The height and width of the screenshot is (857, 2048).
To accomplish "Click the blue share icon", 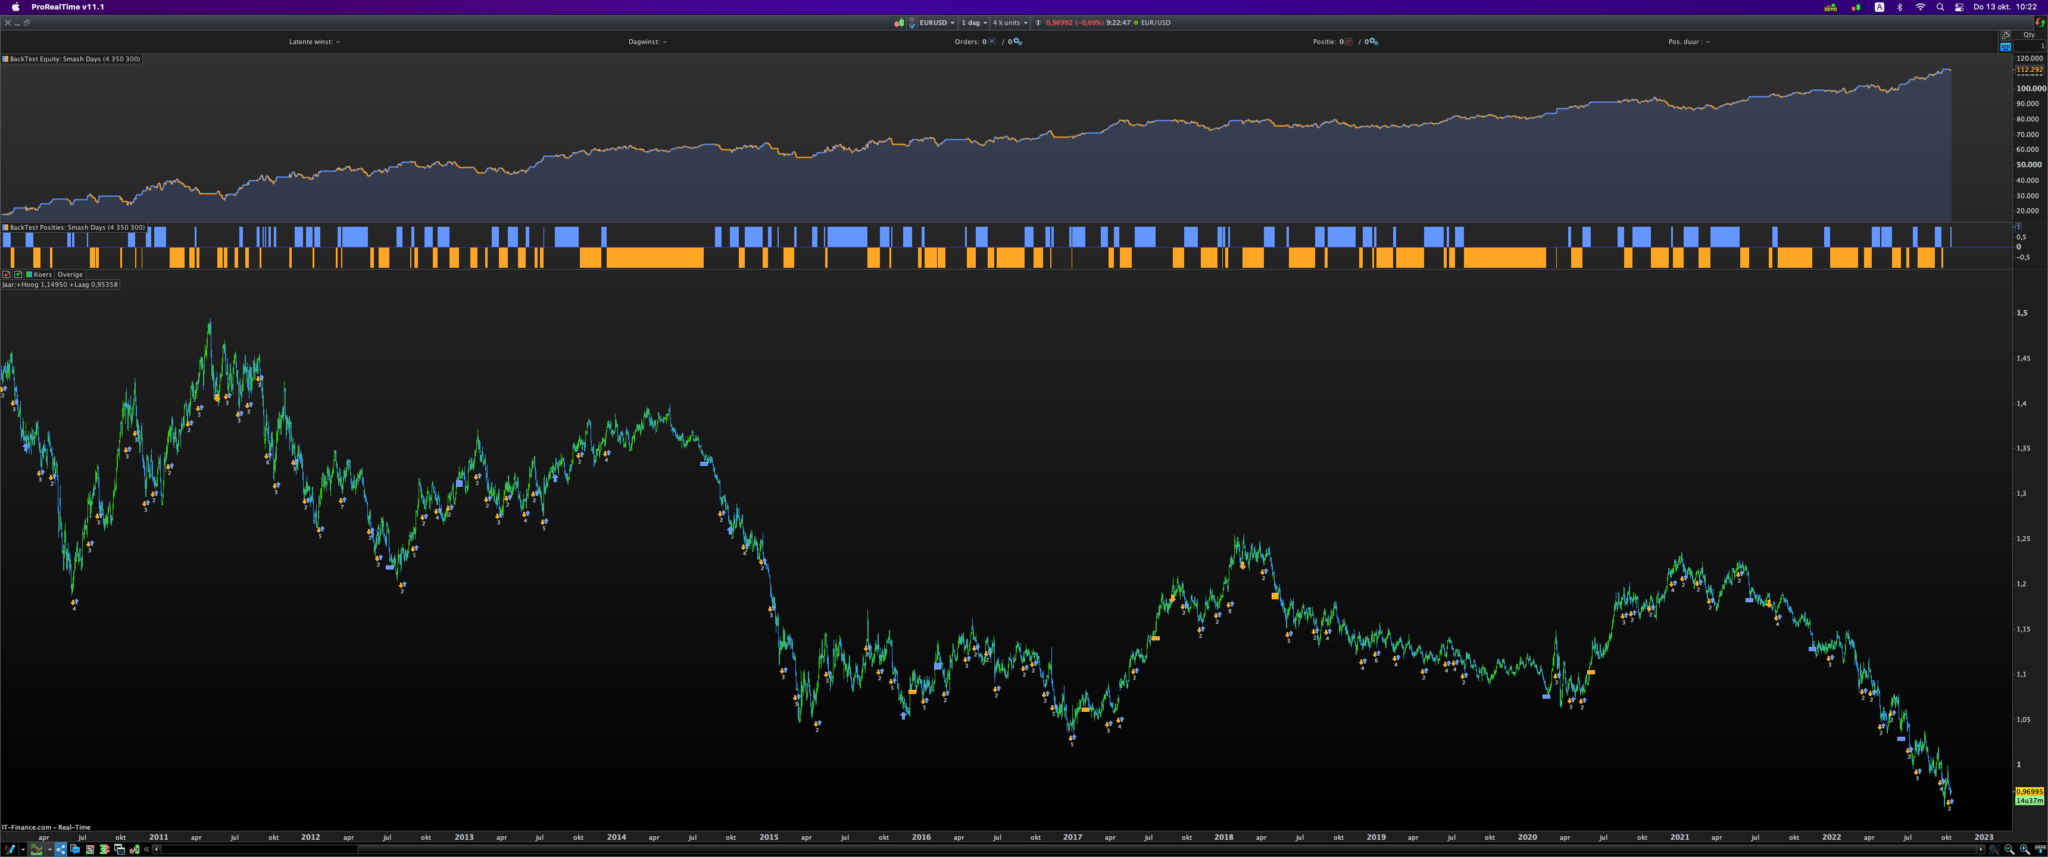I will pos(60,849).
